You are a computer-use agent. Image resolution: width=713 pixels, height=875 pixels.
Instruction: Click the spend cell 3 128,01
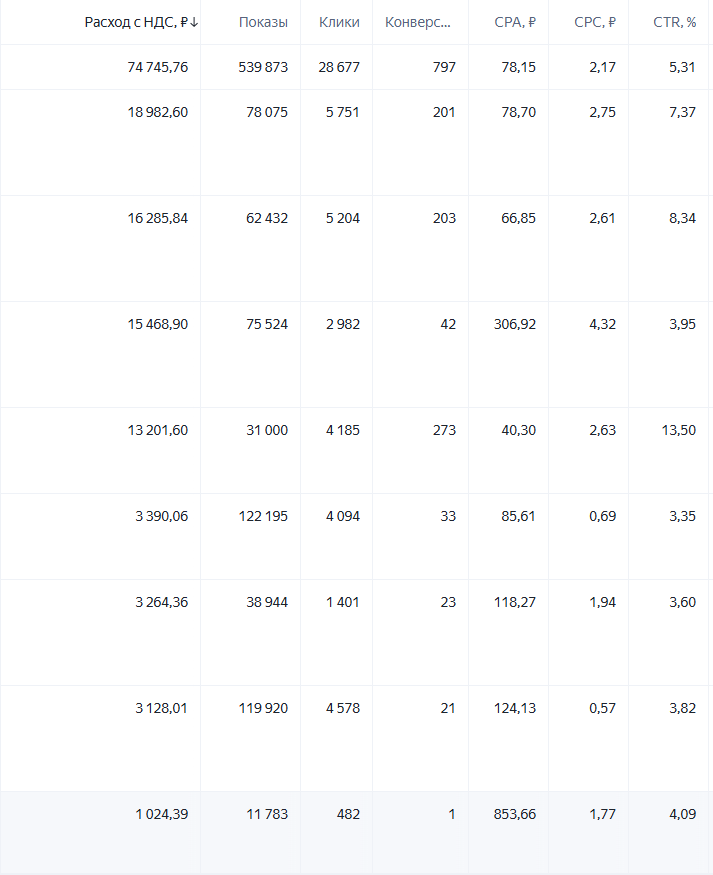coord(161,708)
